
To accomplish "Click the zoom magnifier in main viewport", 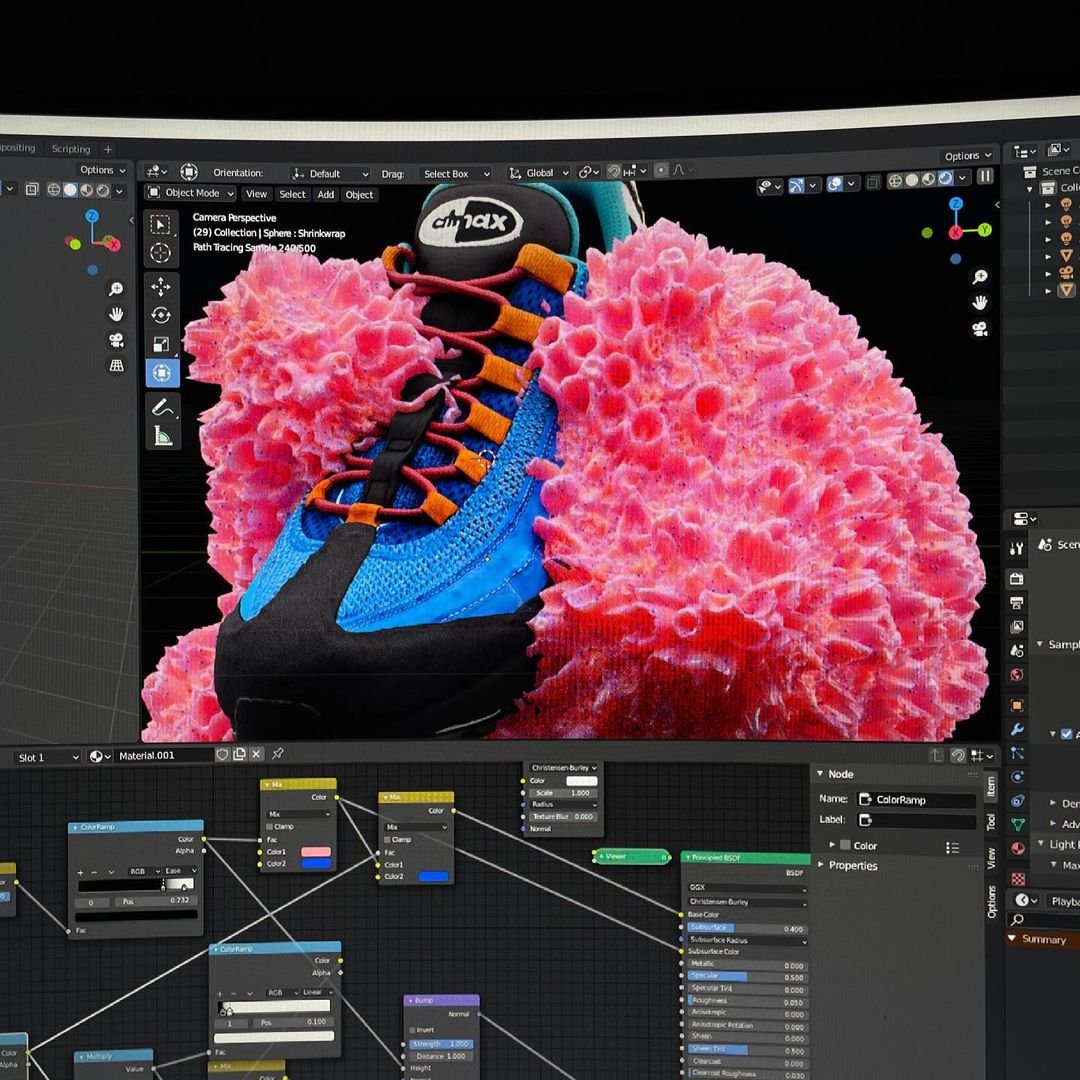I will point(979,277).
